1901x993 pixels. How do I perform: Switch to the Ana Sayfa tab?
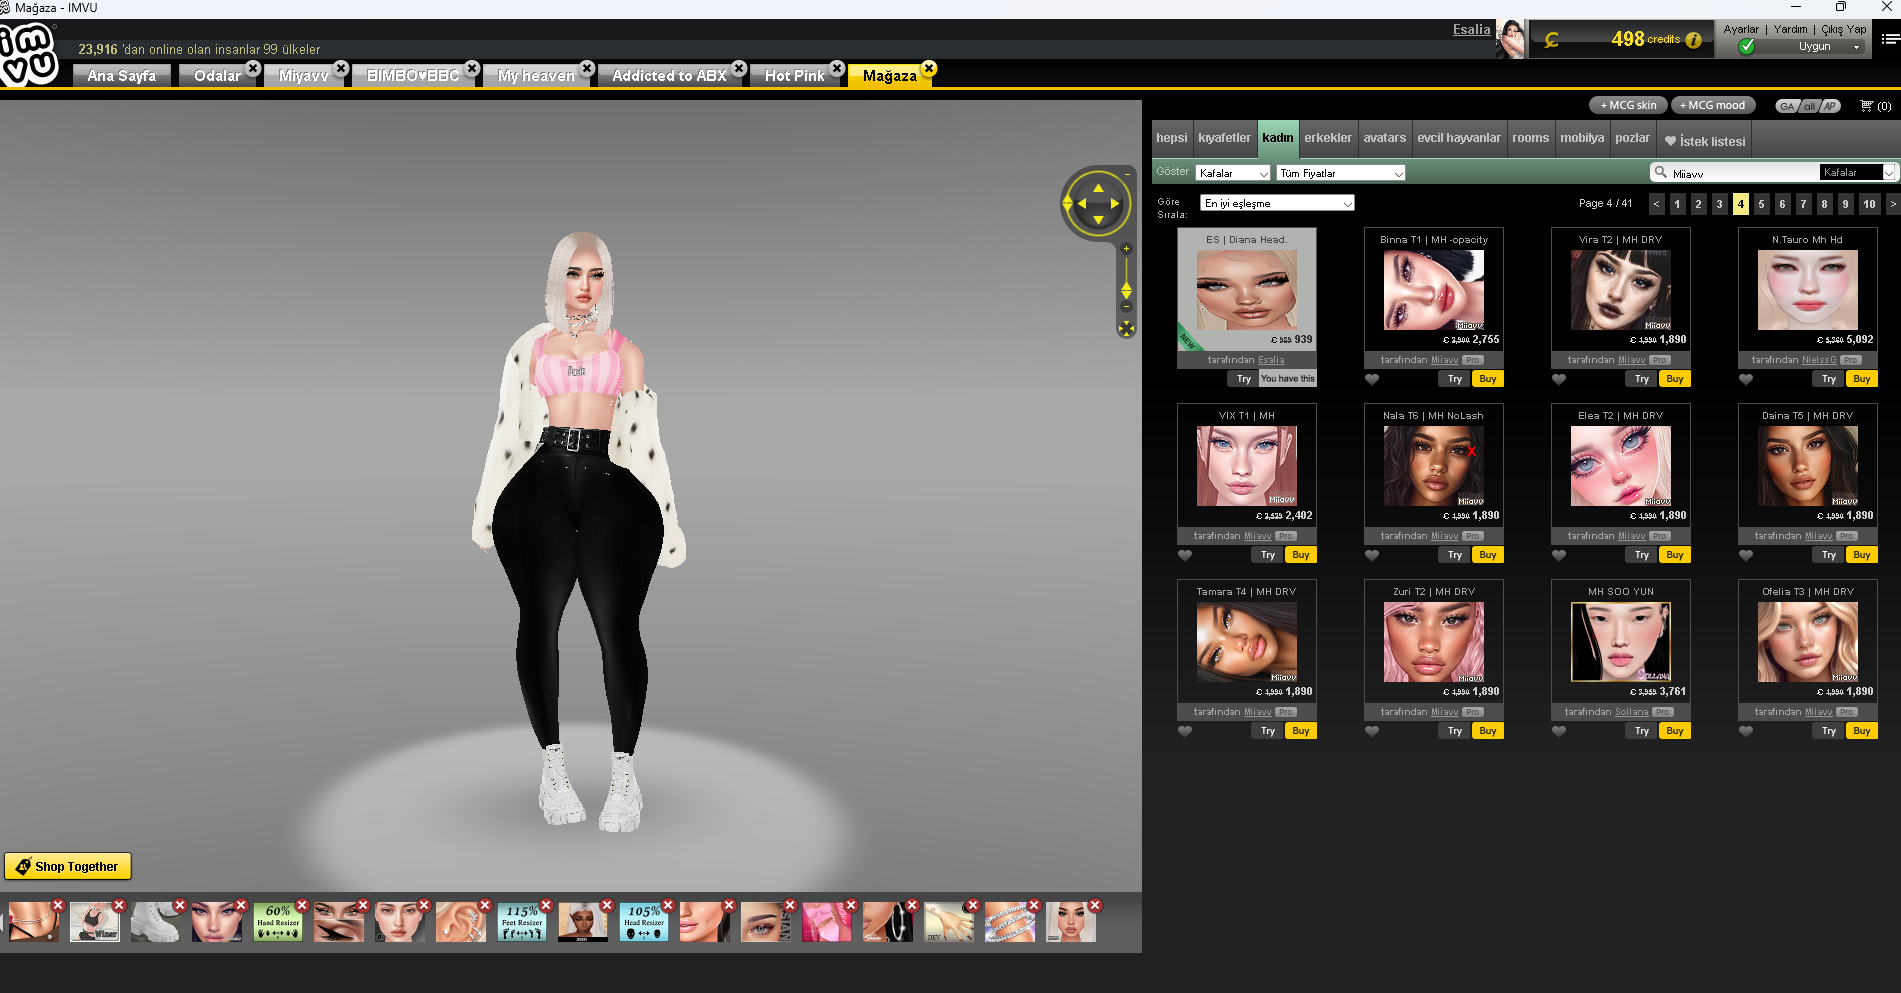point(122,75)
